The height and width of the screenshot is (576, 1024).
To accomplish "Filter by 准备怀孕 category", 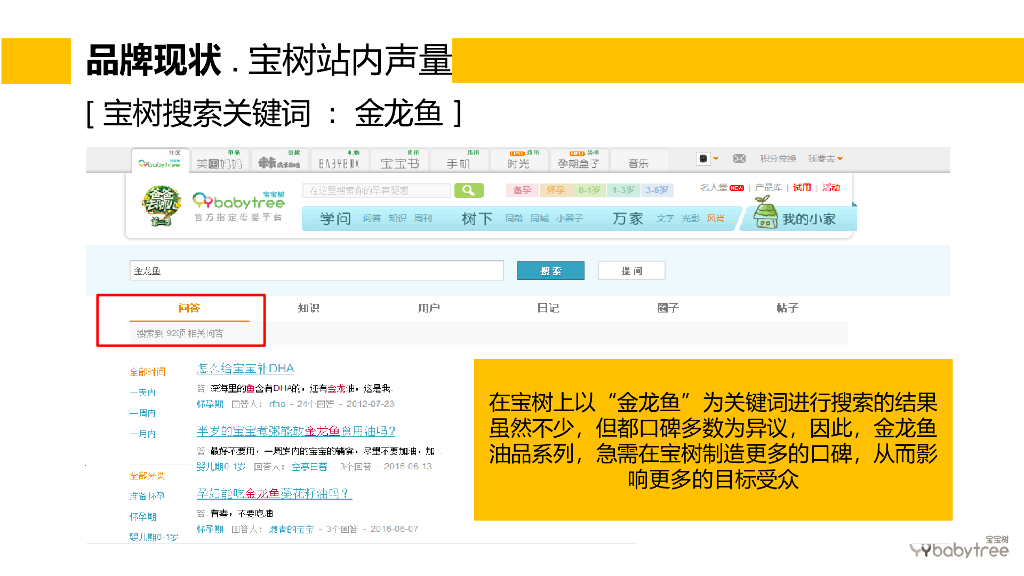I will click(147, 496).
